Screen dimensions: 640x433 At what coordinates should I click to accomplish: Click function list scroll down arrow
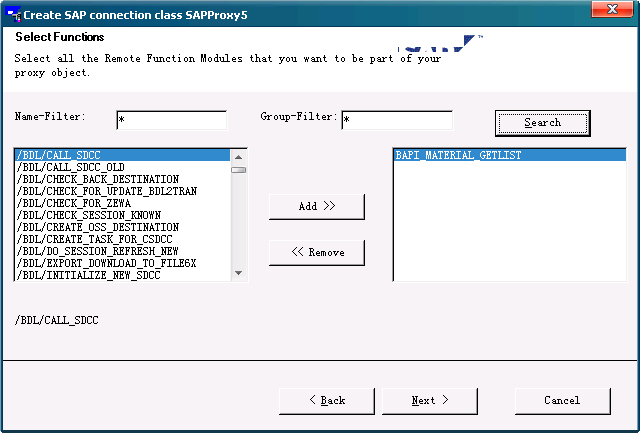tap(239, 273)
